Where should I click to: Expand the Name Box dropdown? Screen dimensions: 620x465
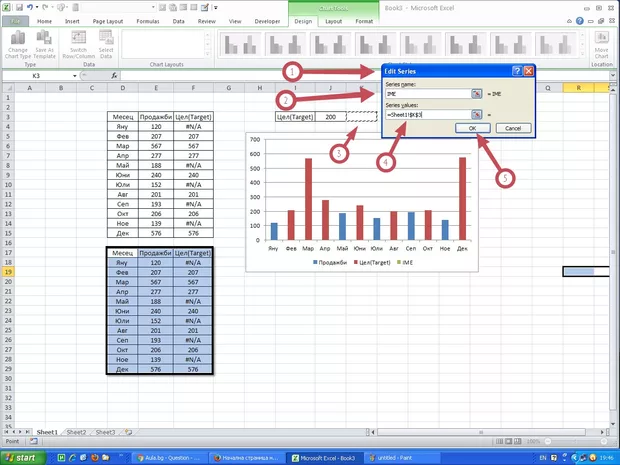74,76
